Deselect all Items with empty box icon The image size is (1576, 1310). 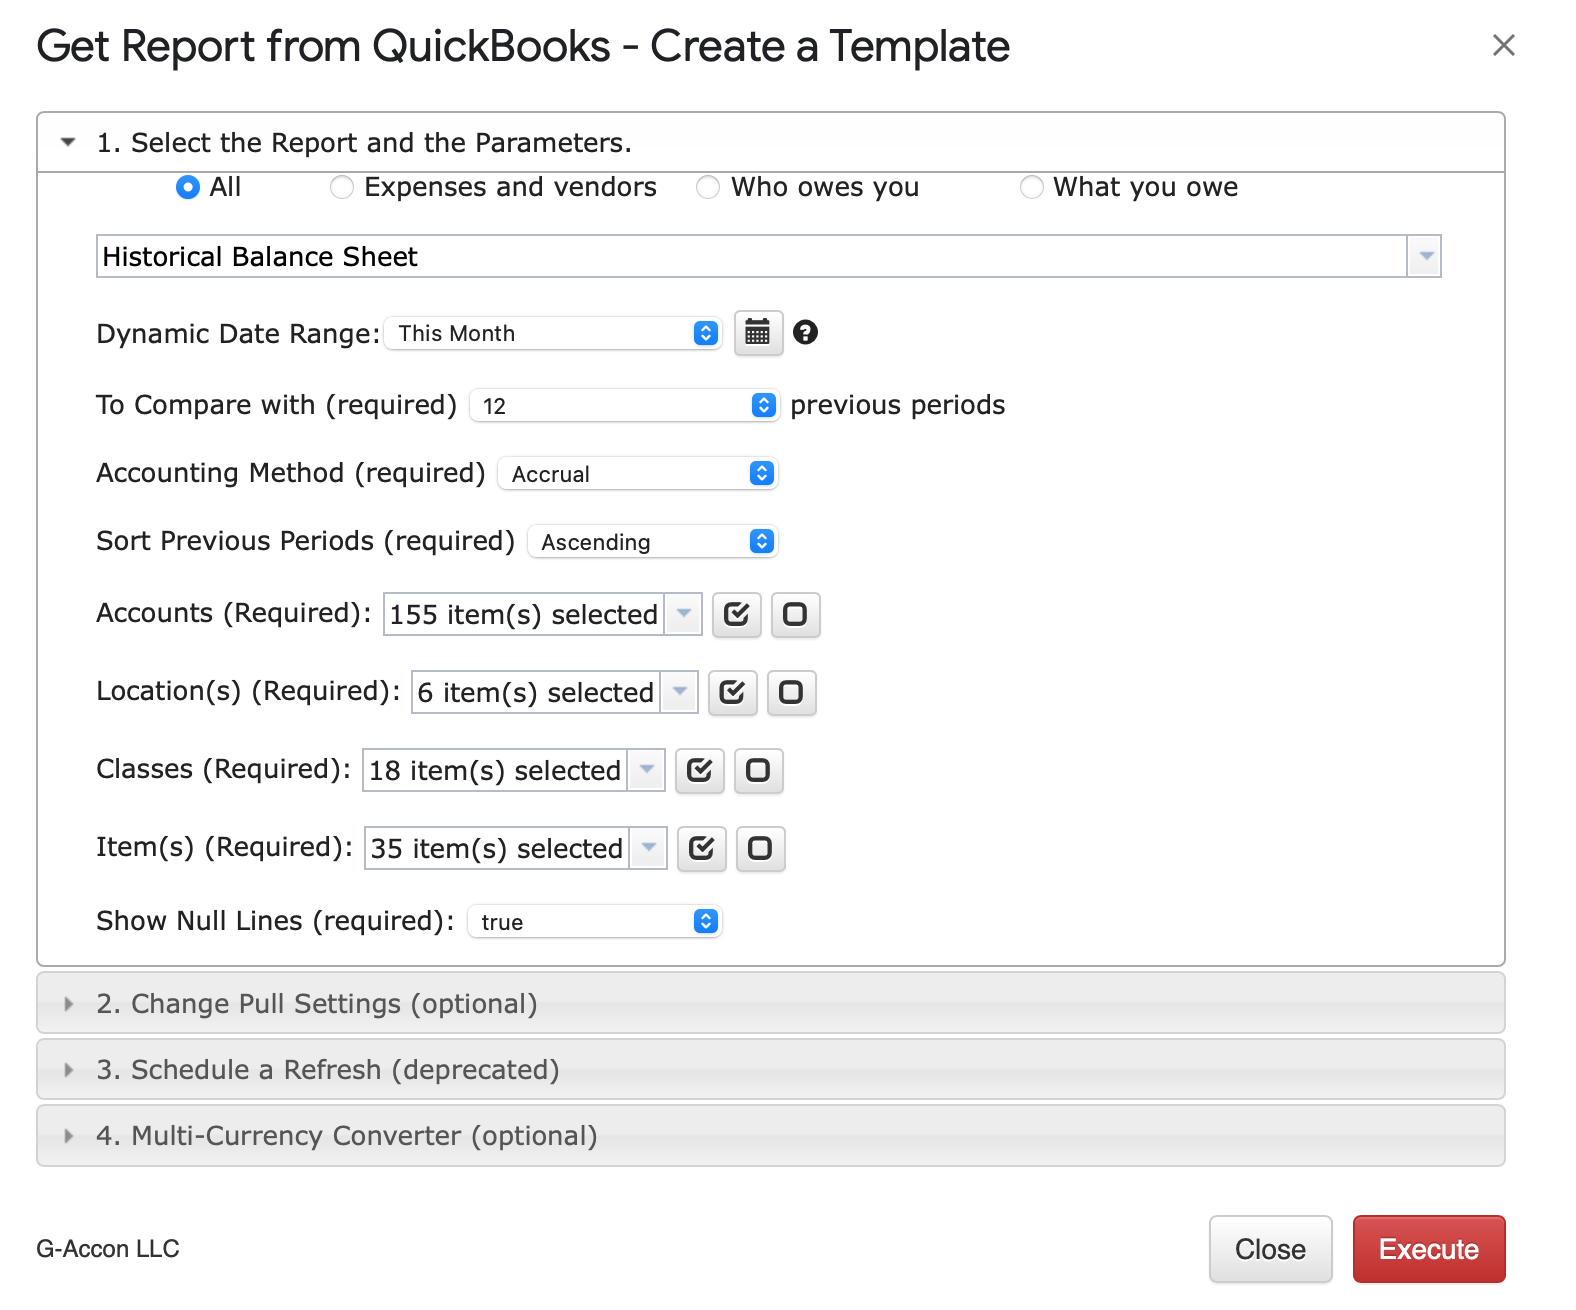760,848
